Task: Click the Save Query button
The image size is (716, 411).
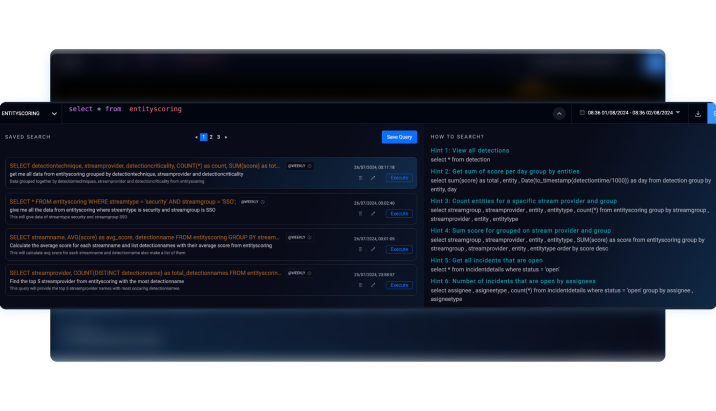Action: click(399, 137)
